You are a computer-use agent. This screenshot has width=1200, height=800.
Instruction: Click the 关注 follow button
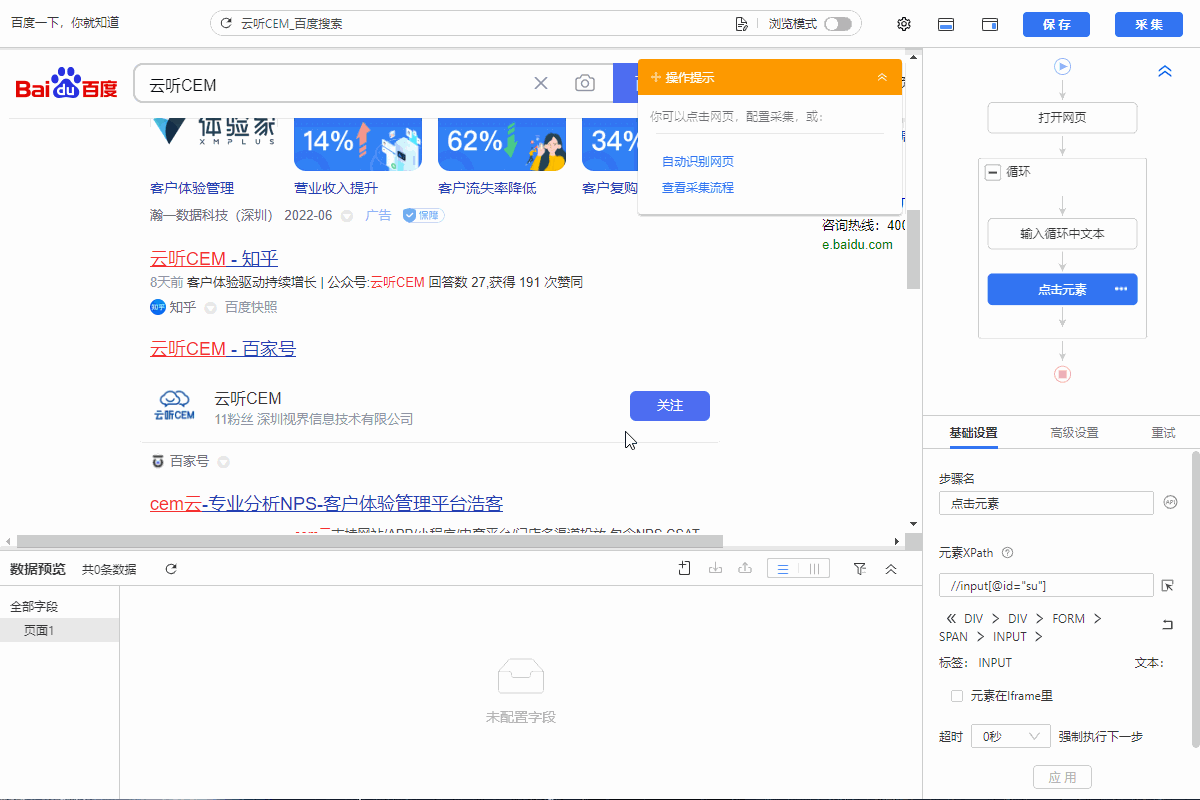tap(670, 405)
